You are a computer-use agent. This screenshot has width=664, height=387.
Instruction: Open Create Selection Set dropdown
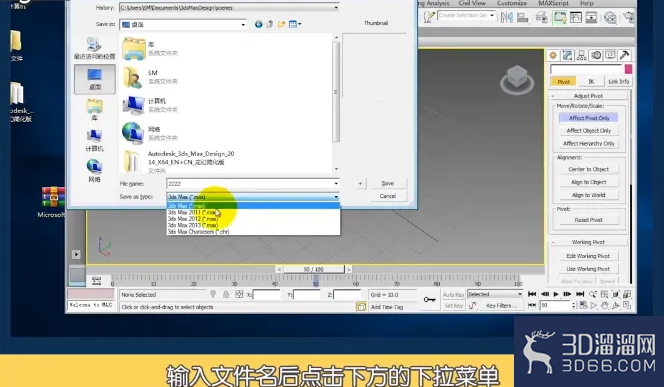tap(492, 15)
